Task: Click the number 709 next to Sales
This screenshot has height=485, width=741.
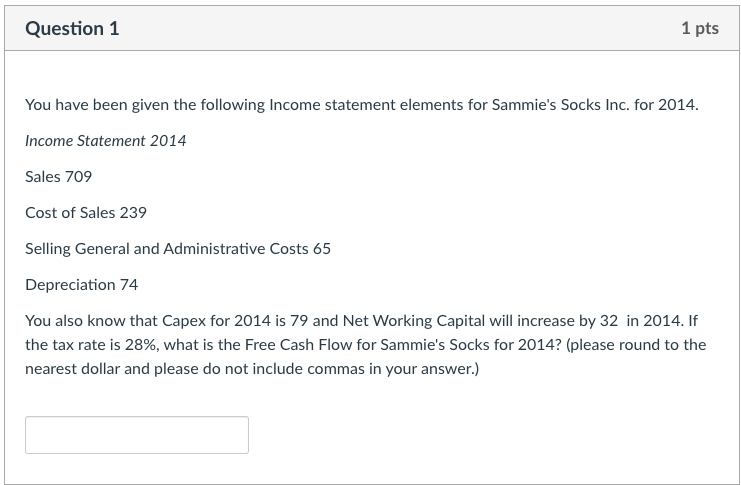Action: click(78, 177)
